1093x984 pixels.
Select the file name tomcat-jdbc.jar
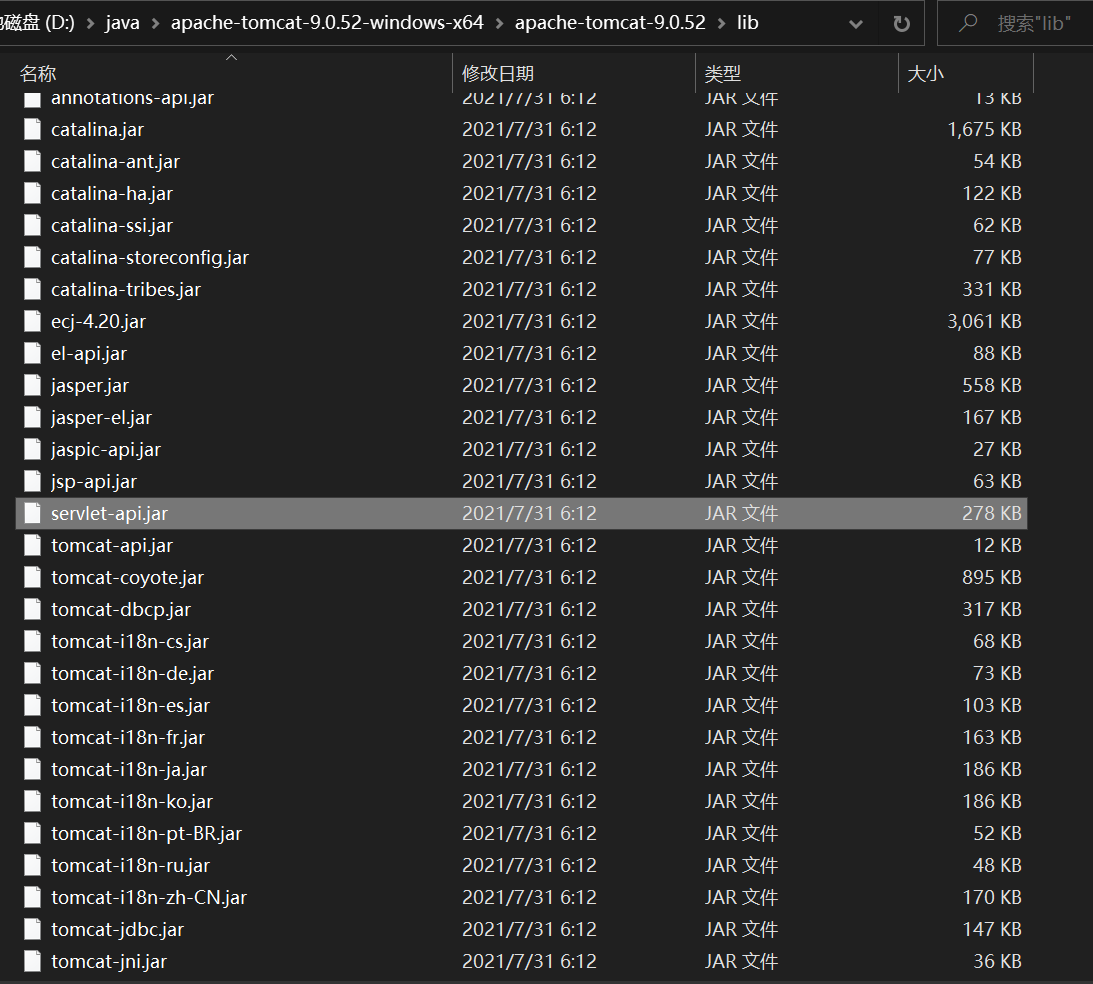(118, 930)
